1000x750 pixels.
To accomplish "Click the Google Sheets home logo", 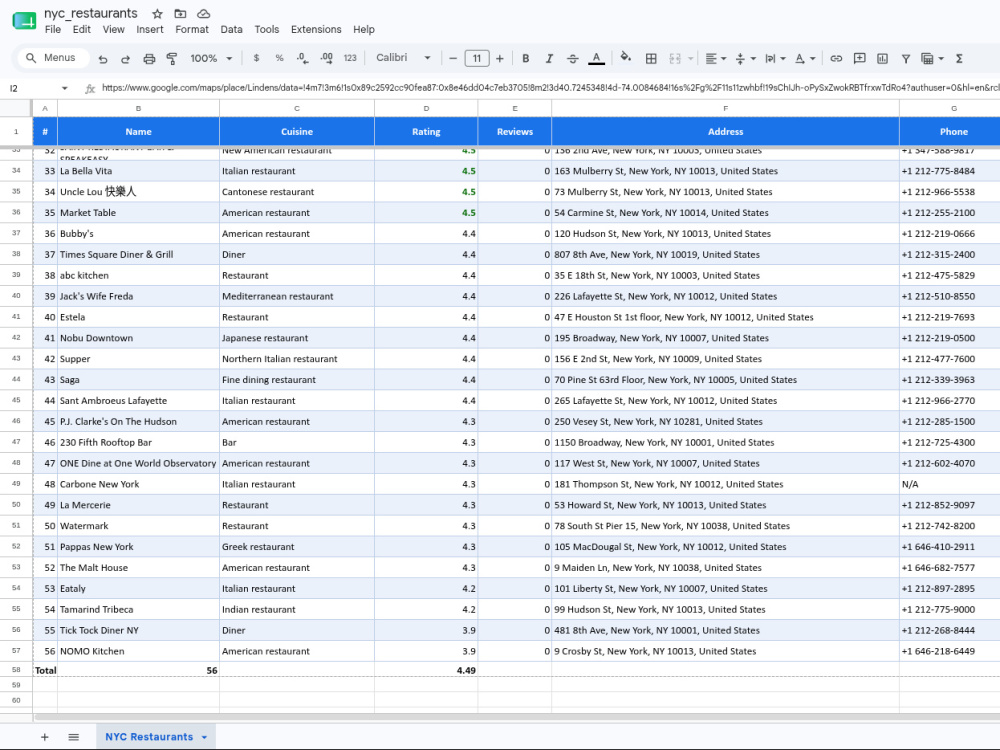I will [24, 21].
